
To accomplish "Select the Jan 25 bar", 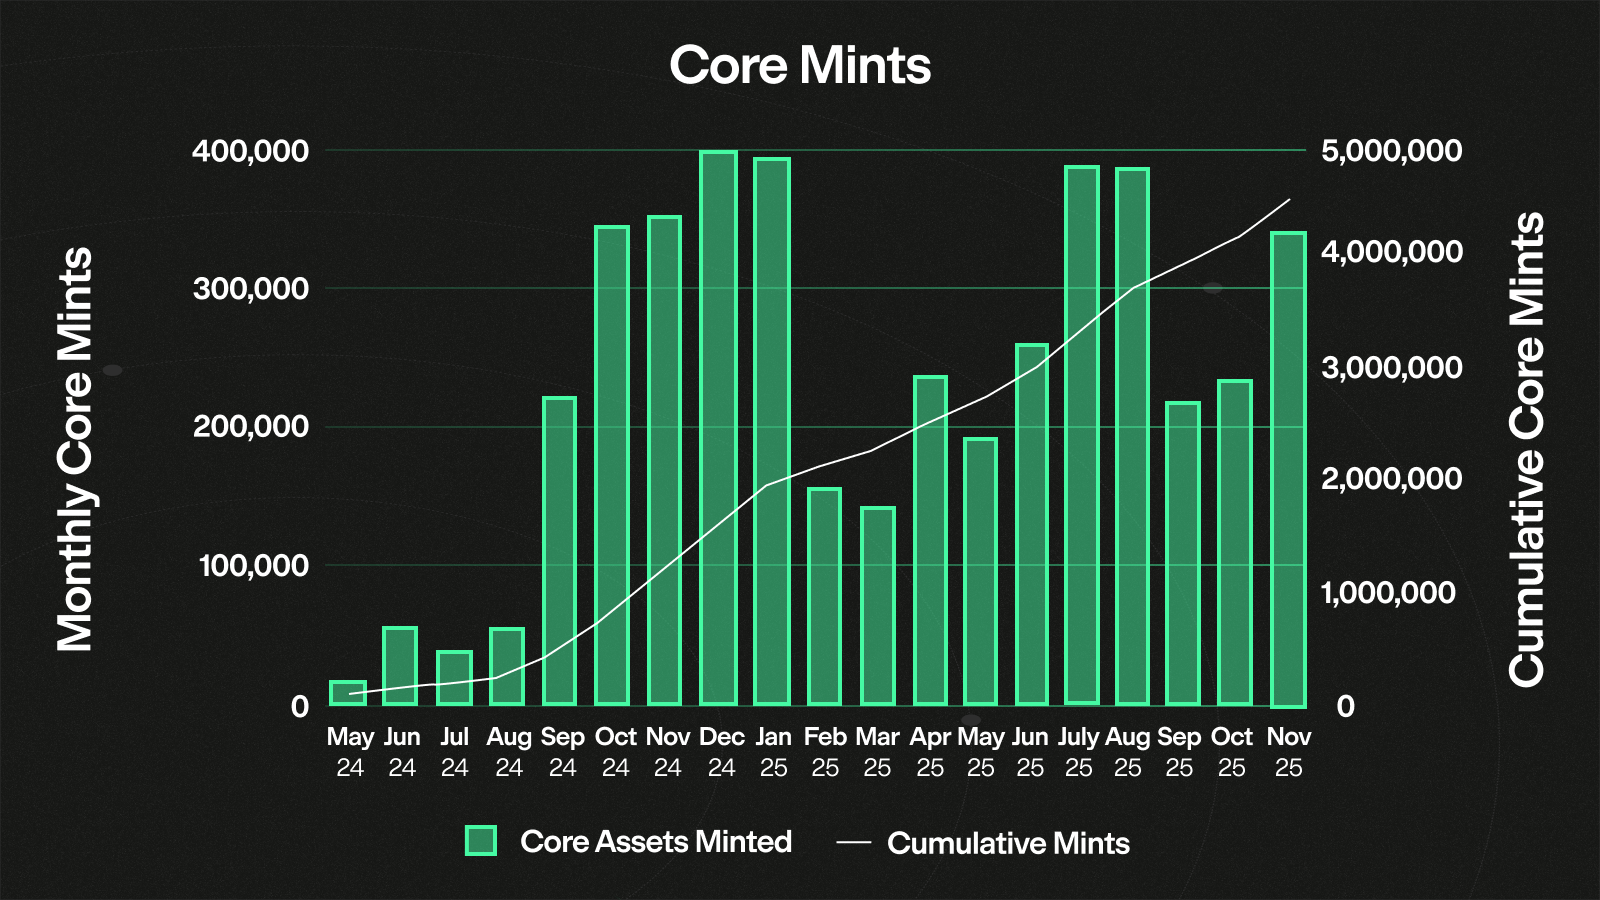I will point(772,431).
